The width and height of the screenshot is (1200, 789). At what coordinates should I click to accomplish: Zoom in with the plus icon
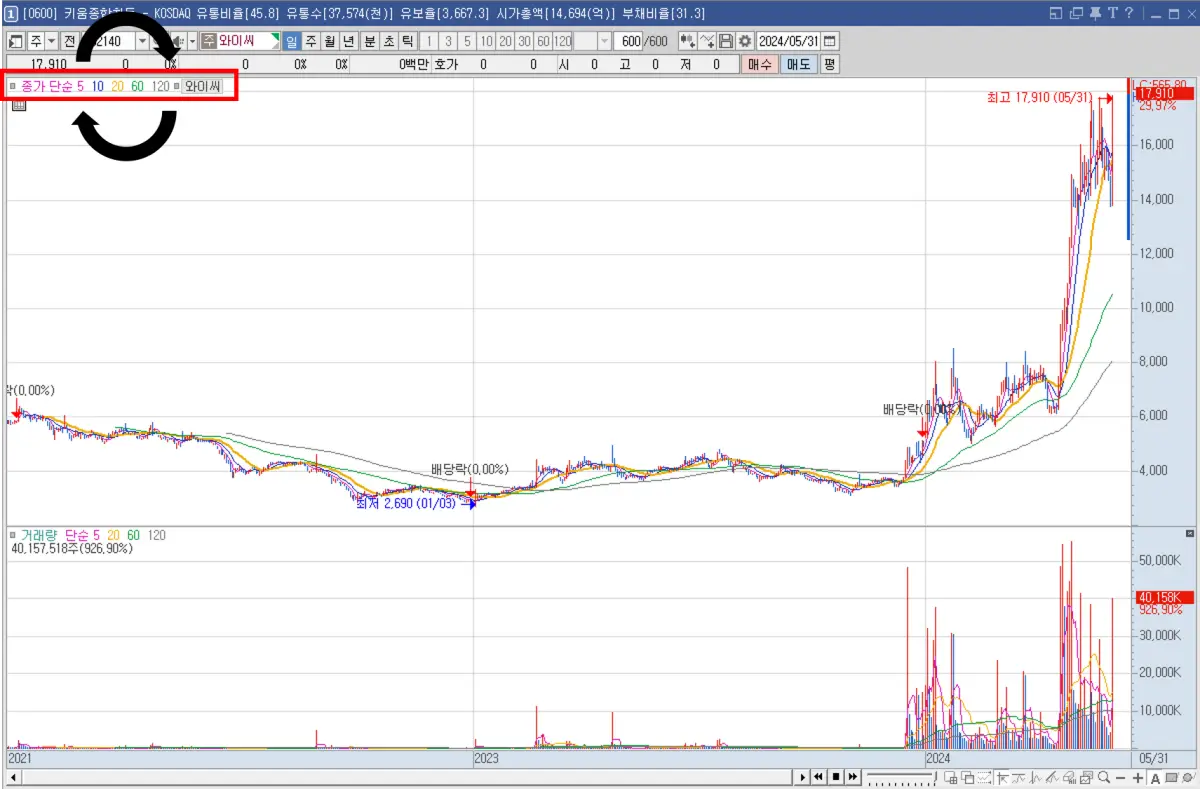click(x=1137, y=777)
